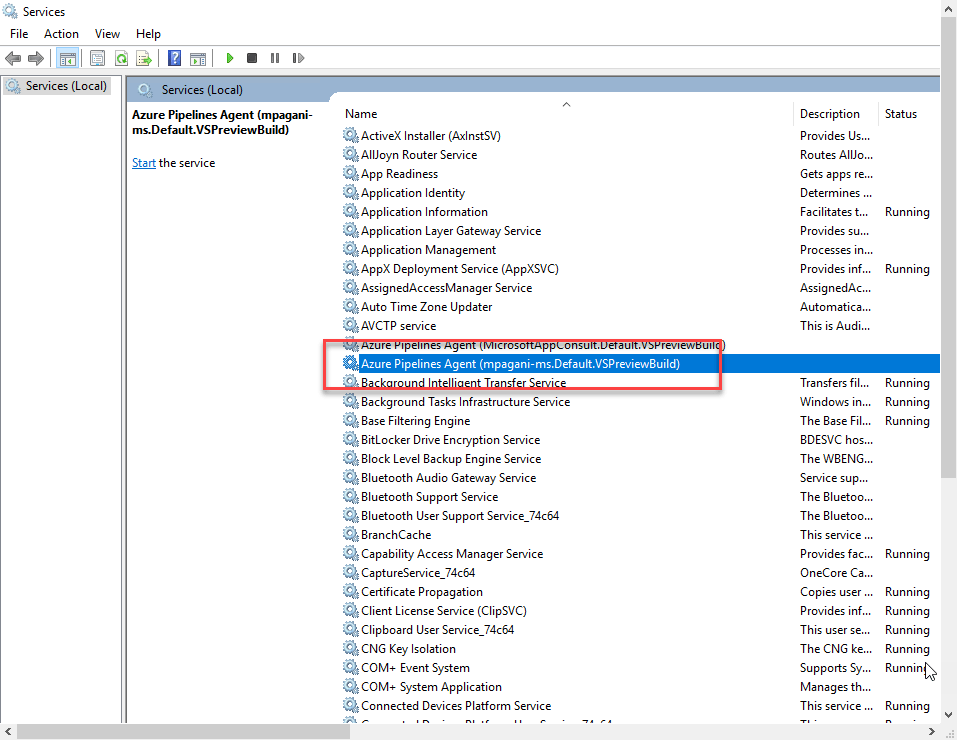Image resolution: width=957 pixels, height=740 pixels.
Task: Click the vertical scrollbar down arrow
Action: pyautogui.click(x=948, y=714)
